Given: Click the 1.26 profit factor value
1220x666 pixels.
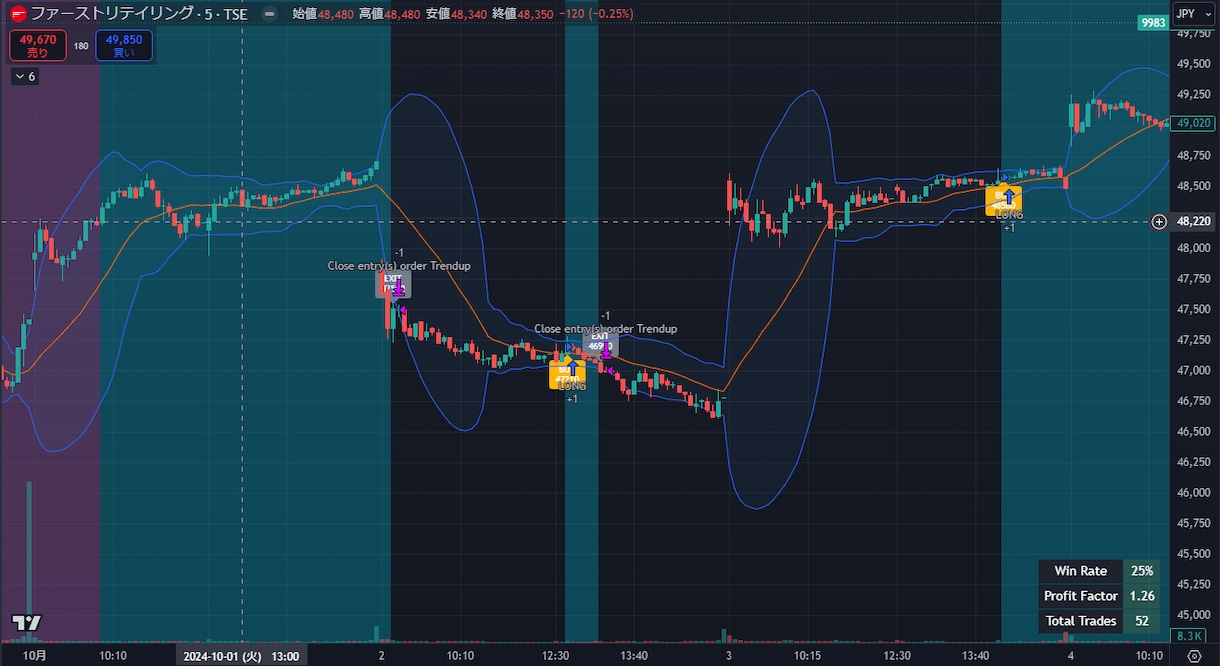Looking at the screenshot, I should click(x=1142, y=596).
